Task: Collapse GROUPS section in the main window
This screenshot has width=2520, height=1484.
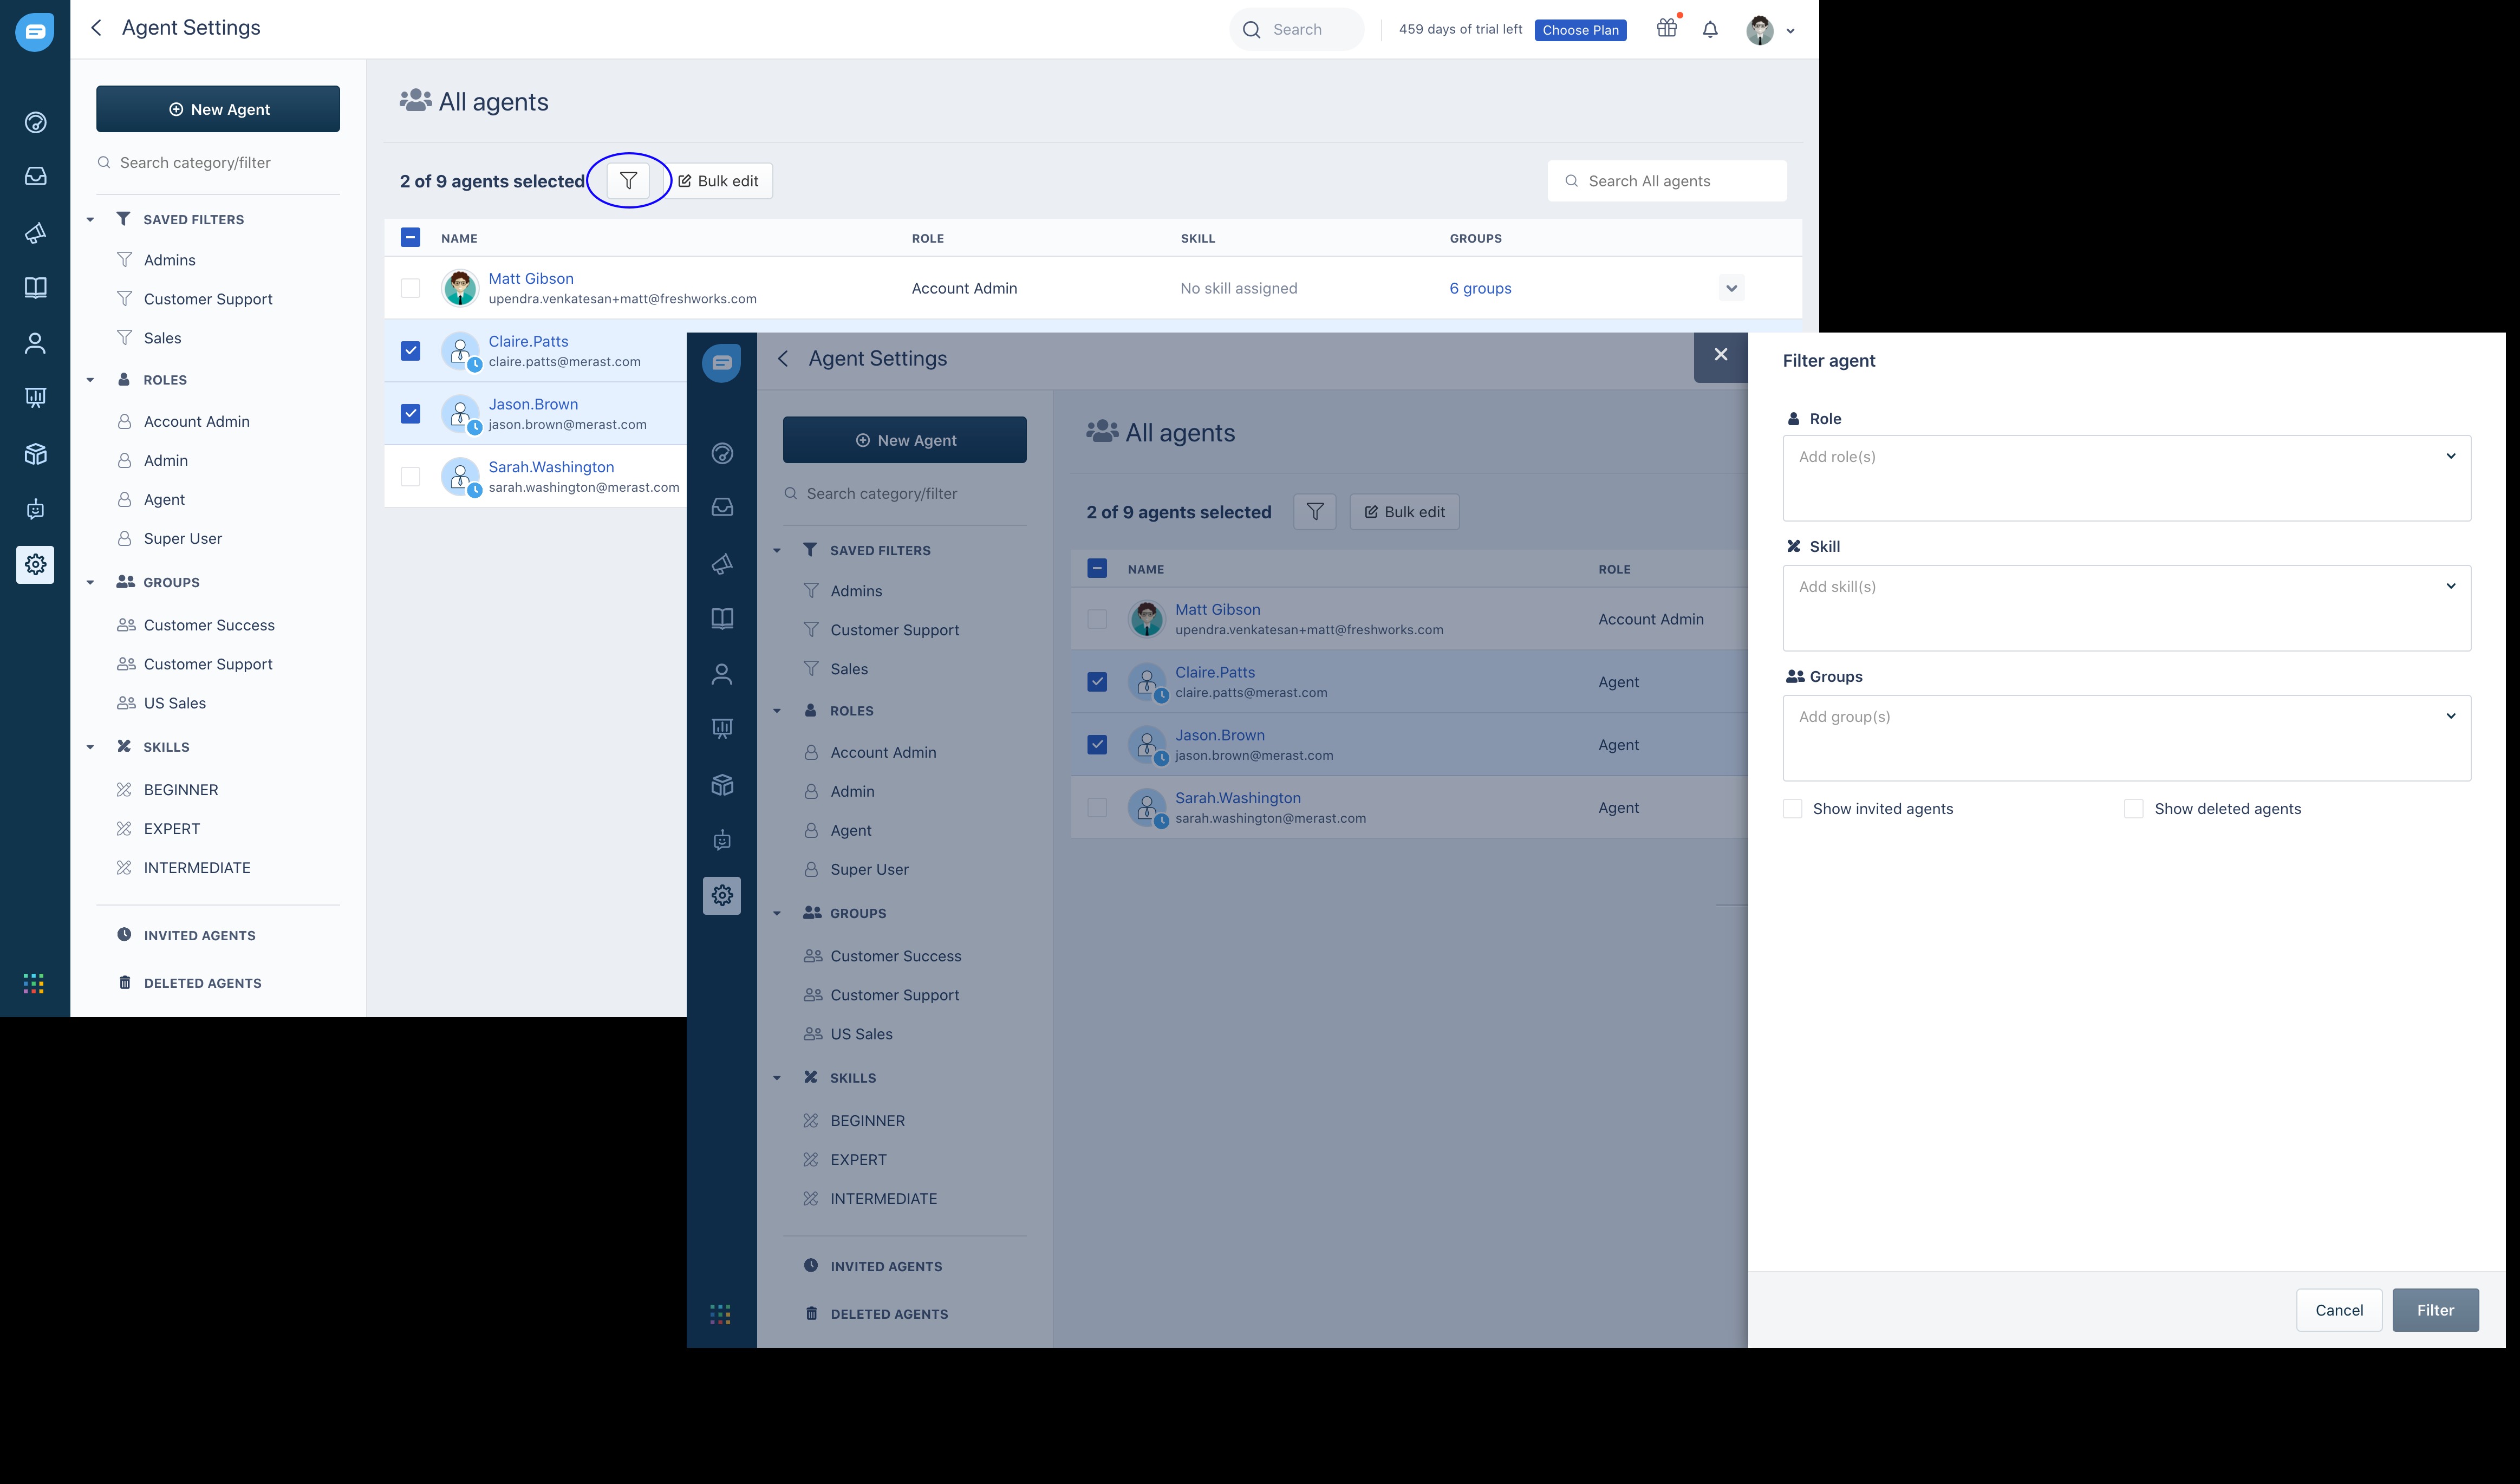Action: [x=90, y=582]
